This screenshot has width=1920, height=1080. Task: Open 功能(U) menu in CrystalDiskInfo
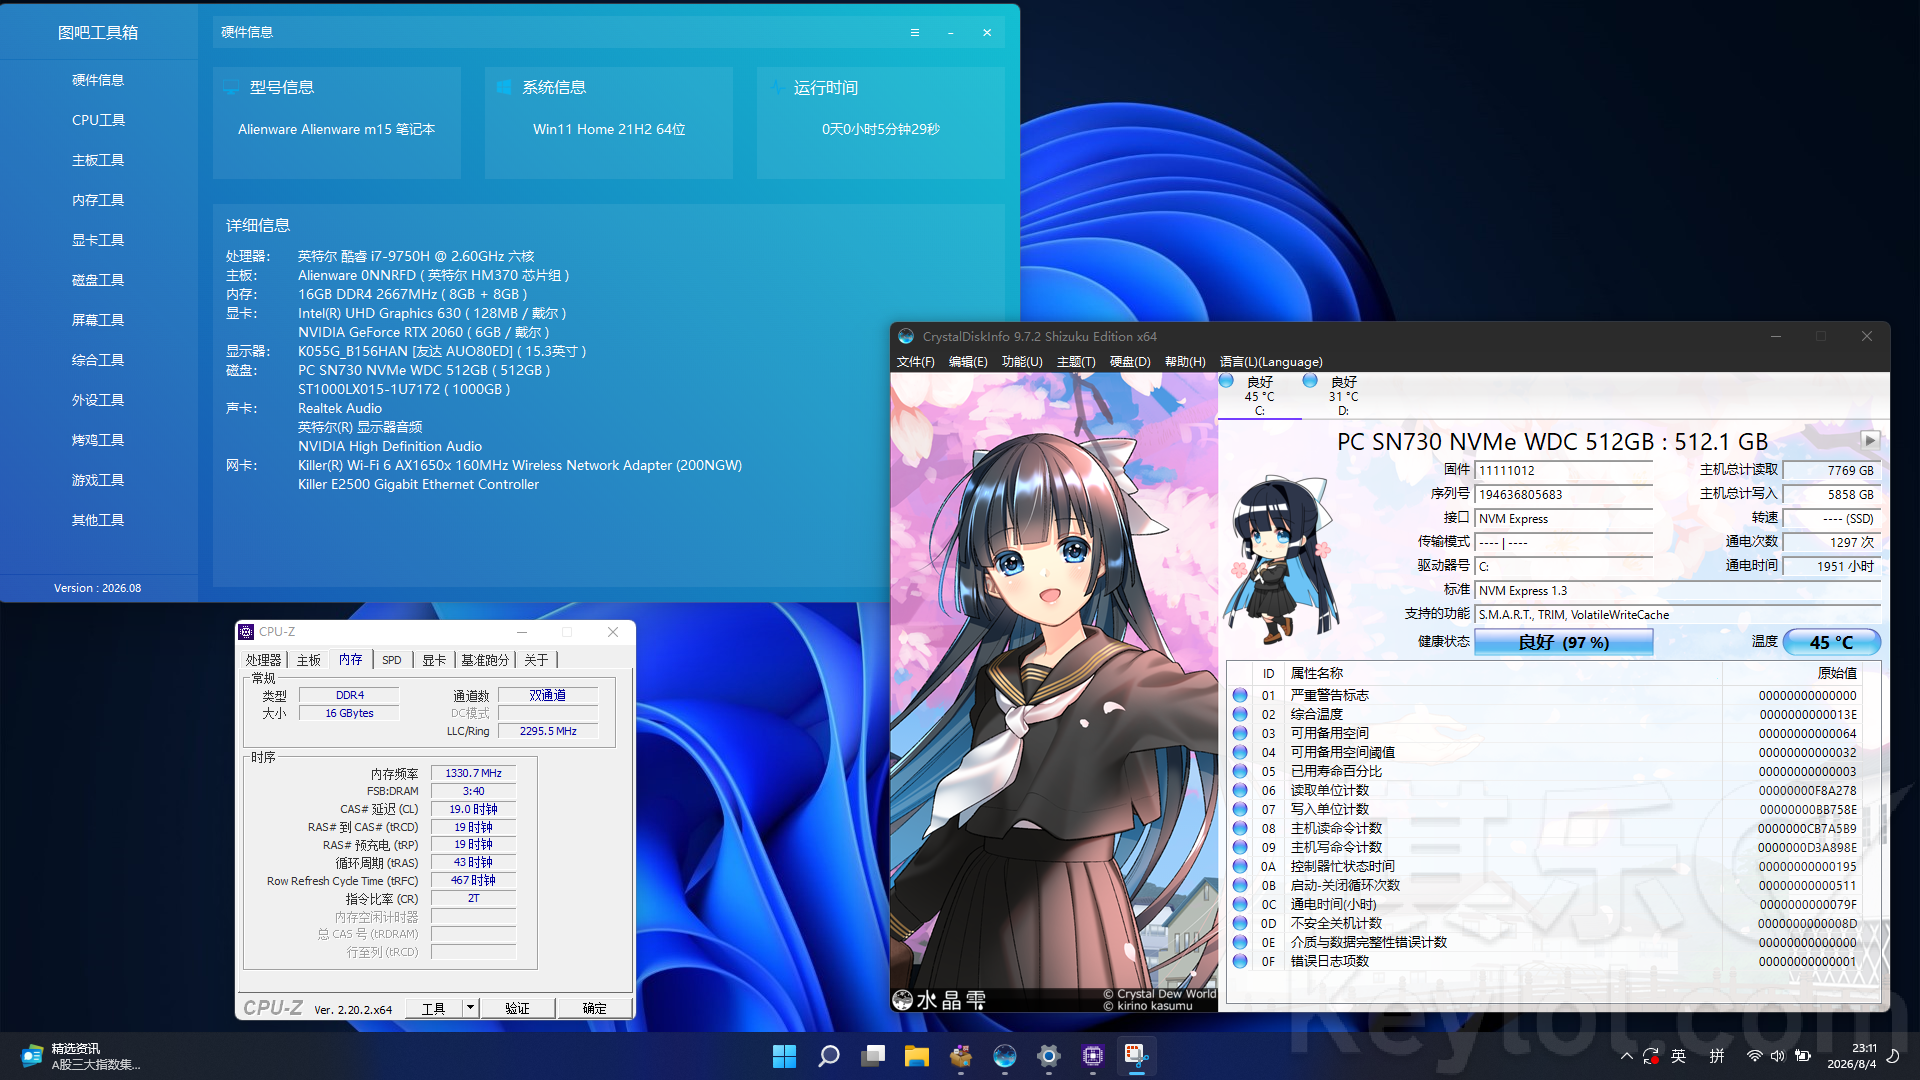click(1022, 362)
